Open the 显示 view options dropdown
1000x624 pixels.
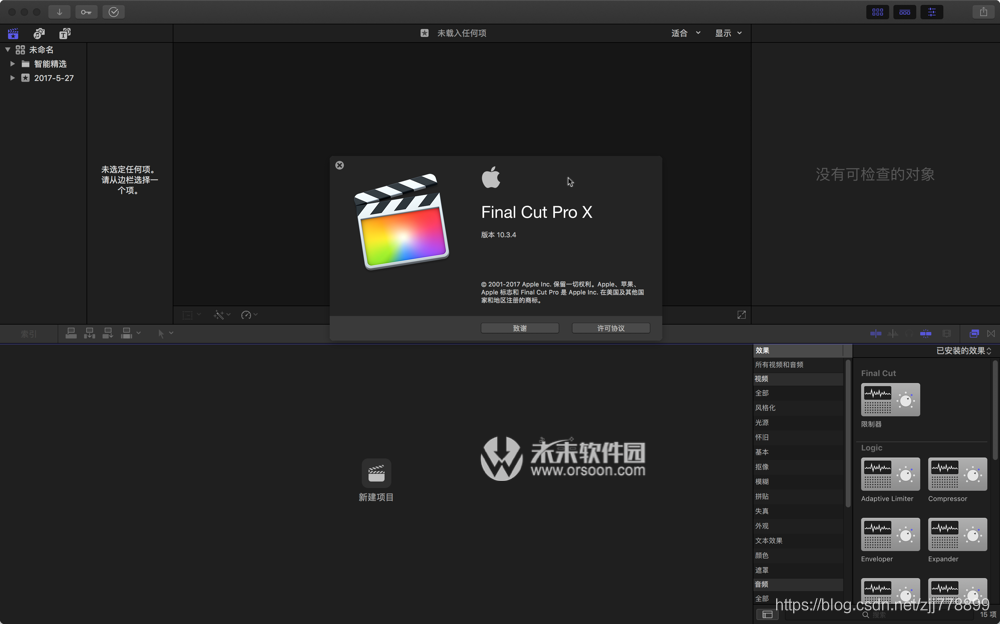tap(729, 33)
